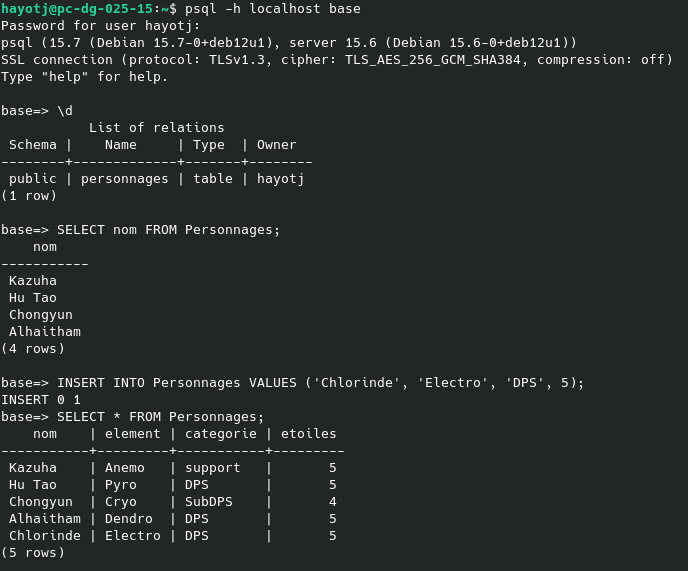Viewport: 688px width, 571px height.
Task: Click the "etoiles" column header
Action: point(308,434)
